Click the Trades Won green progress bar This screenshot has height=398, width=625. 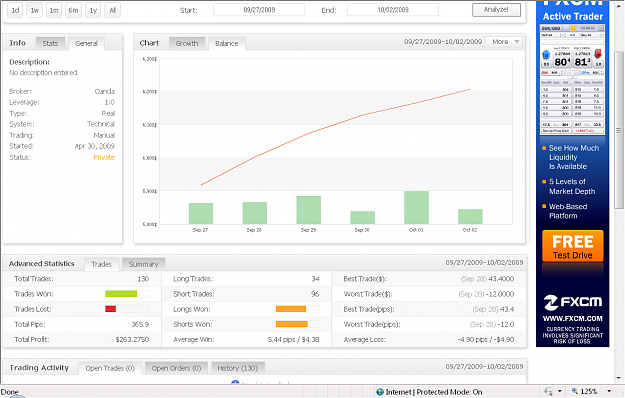121,294
